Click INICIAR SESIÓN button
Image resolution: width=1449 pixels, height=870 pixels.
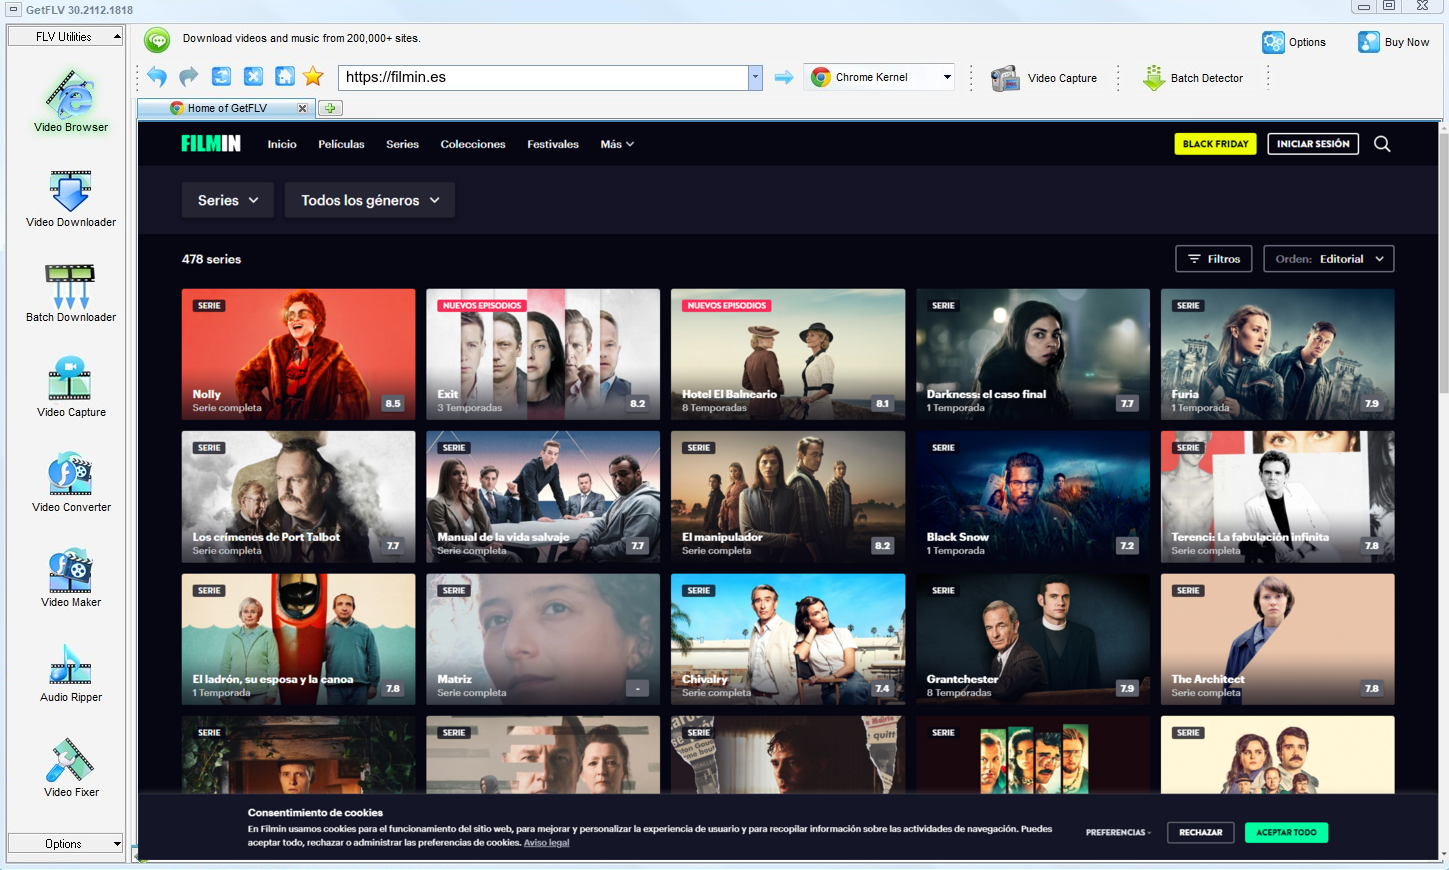pos(1313,144)
